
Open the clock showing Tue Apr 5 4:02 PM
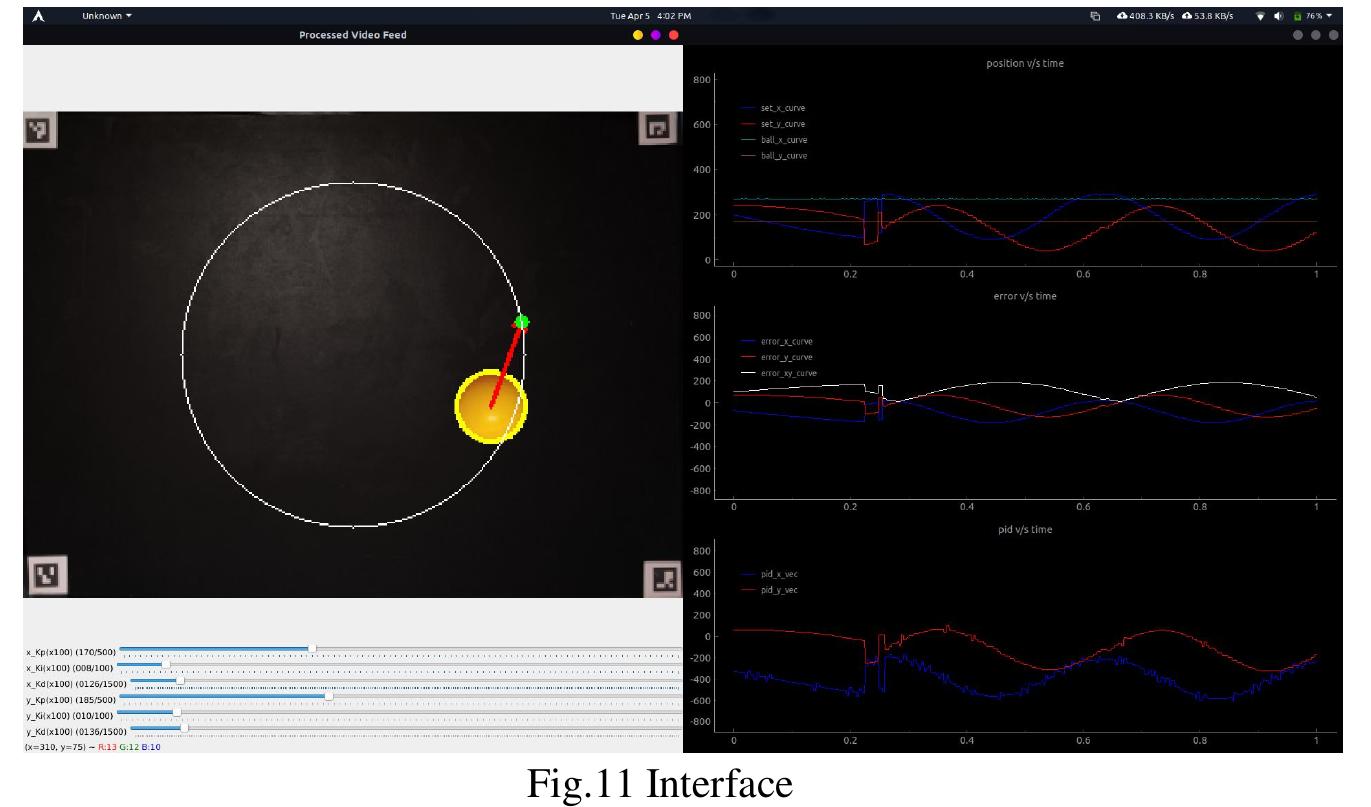tap(650, 16)
